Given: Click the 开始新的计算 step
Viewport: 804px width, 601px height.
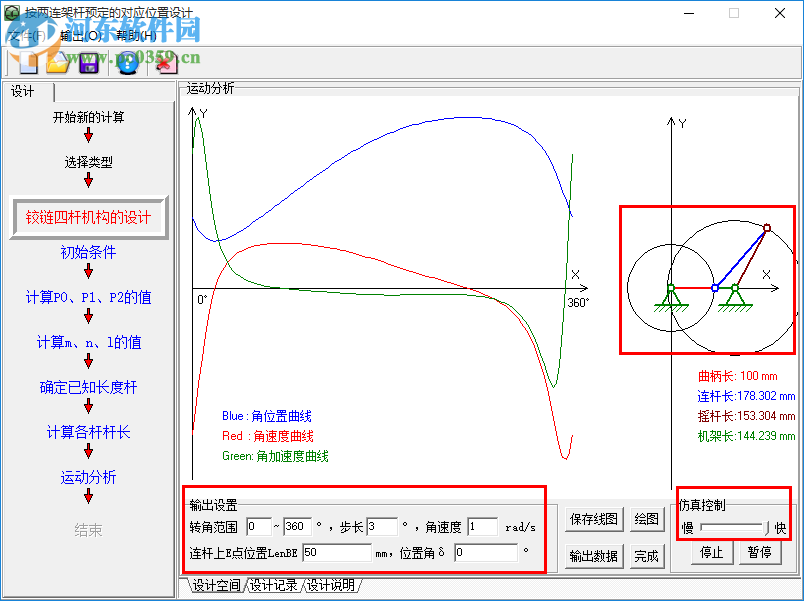Looking at the screenshot, I should point(89,117).
